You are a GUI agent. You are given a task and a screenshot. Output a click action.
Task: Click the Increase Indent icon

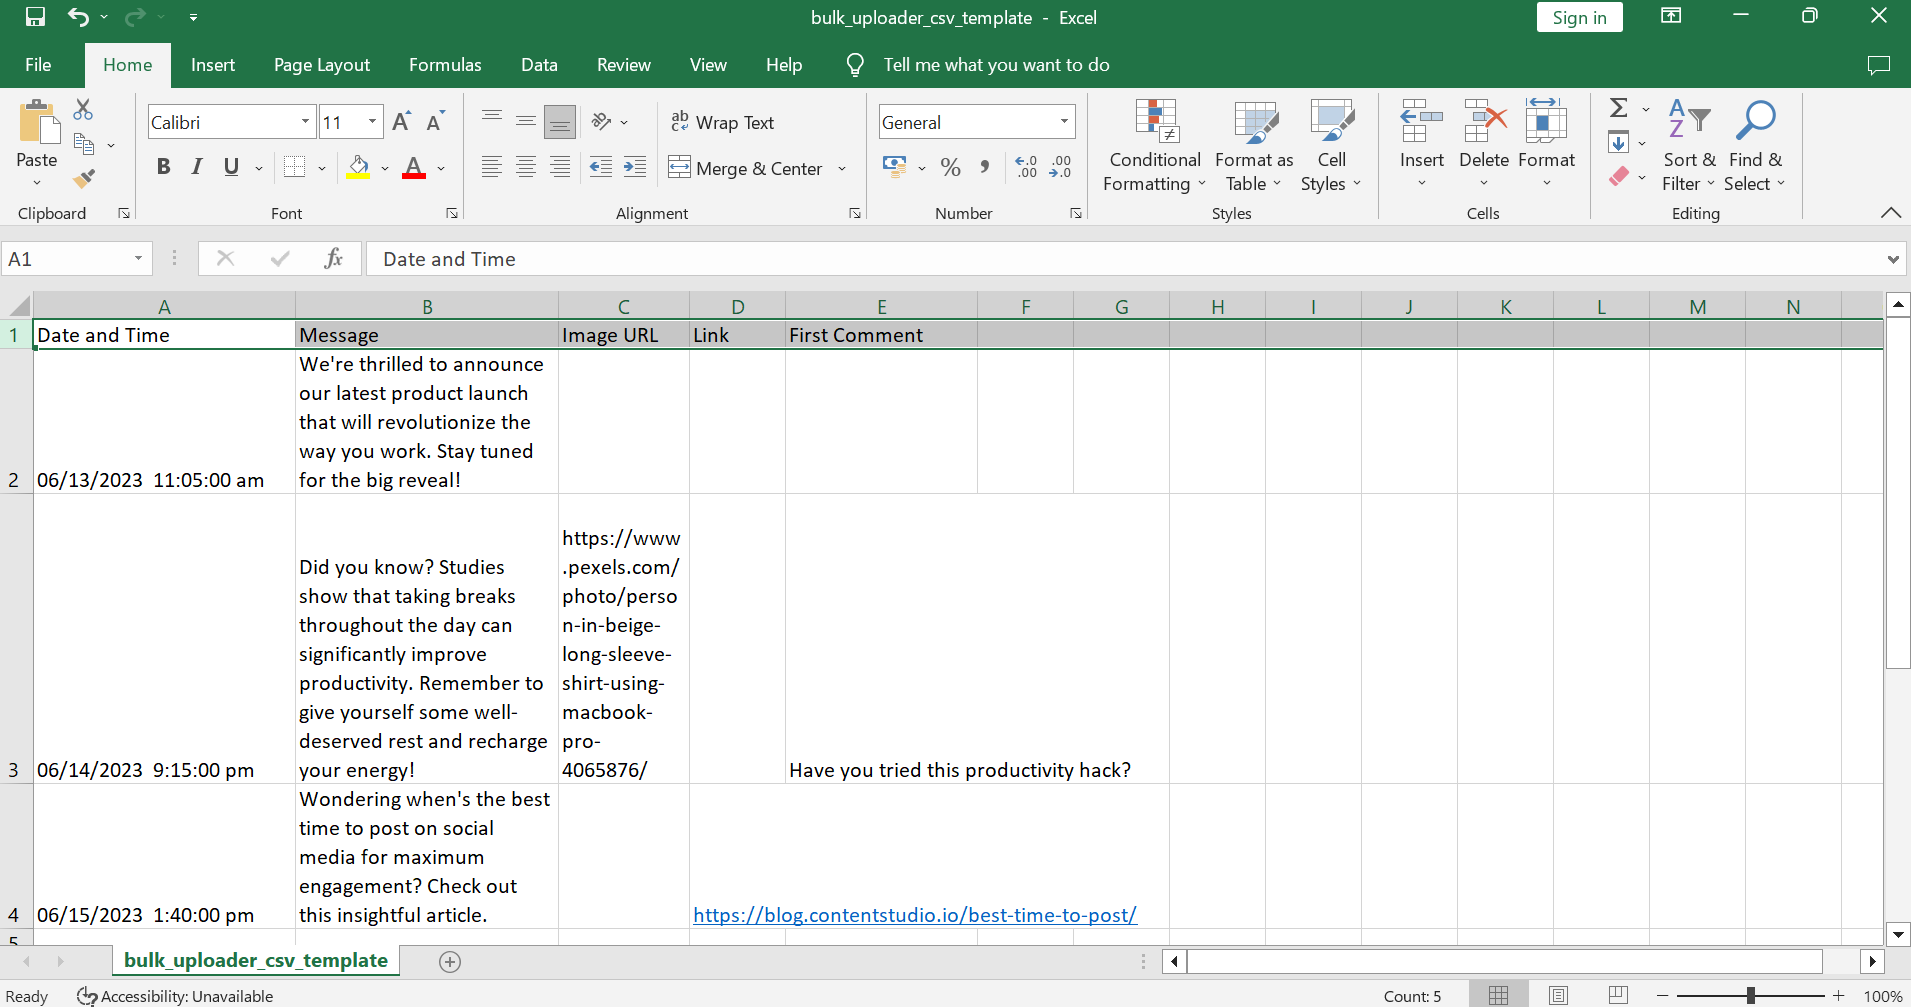(x=635, y=168)
